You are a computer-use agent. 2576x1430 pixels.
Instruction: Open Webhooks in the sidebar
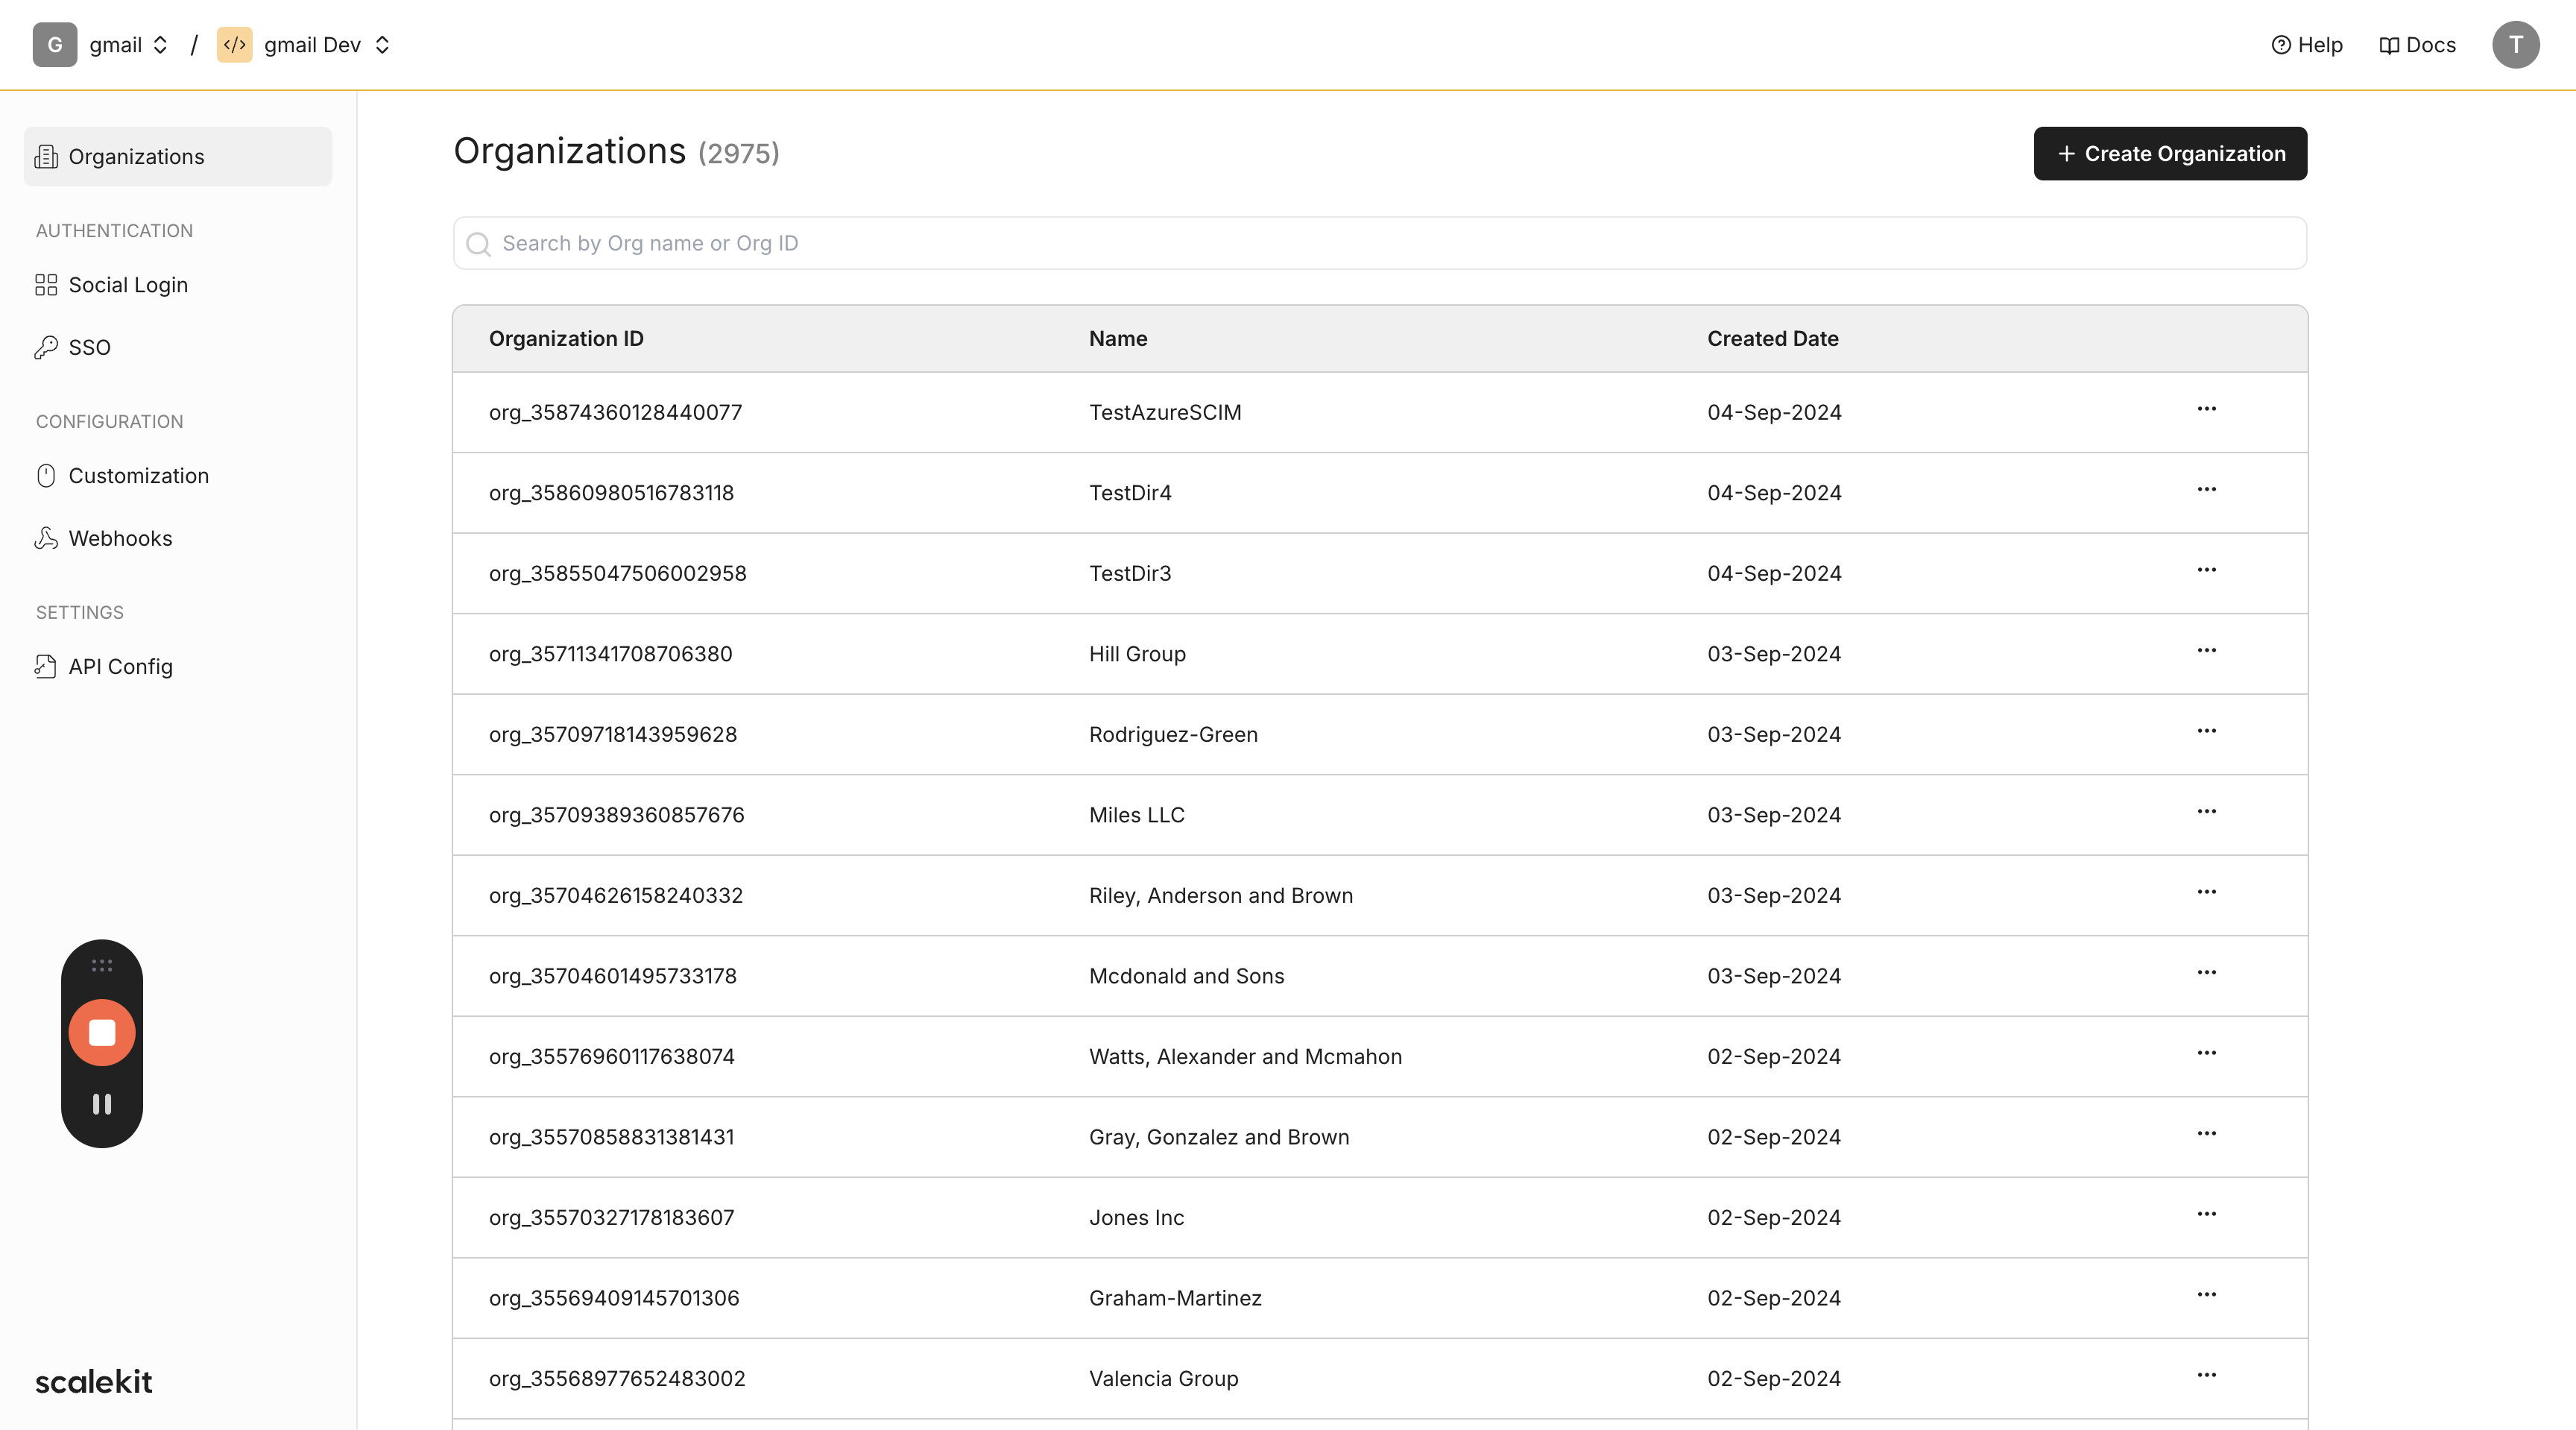pyautogui.click(x=178, y=538)
